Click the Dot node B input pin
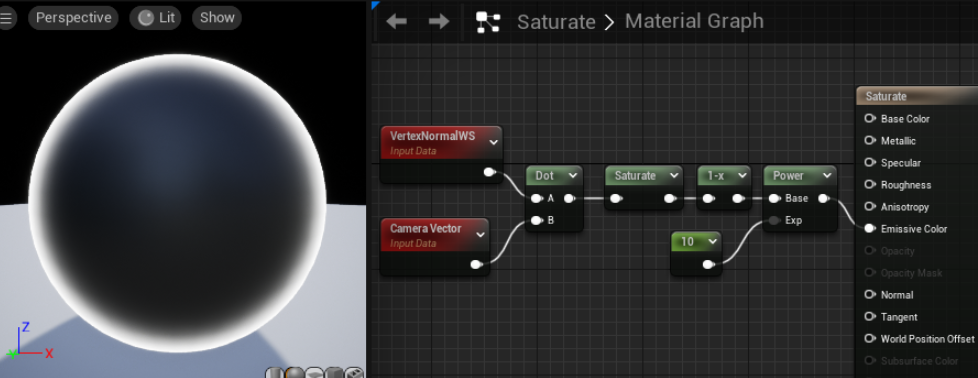The image size is (978, 378). tap(536, 220)
